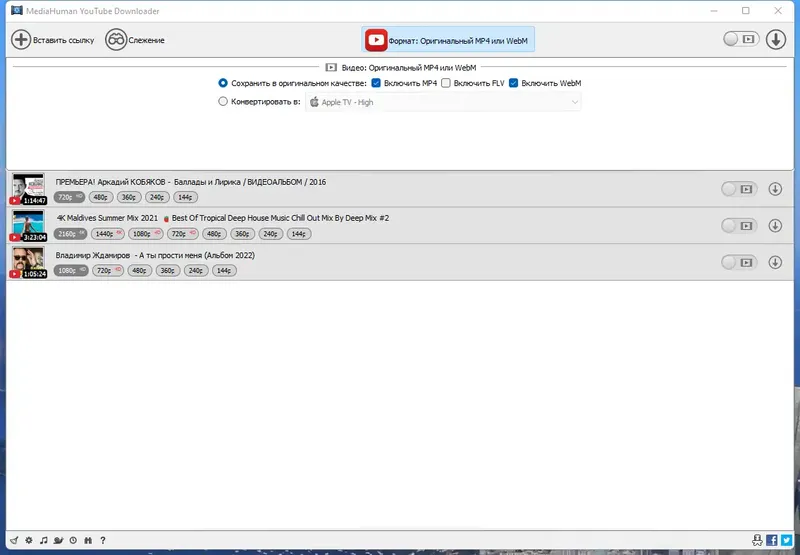Click the broom clear-list icon in status bar

click(14, 540)
